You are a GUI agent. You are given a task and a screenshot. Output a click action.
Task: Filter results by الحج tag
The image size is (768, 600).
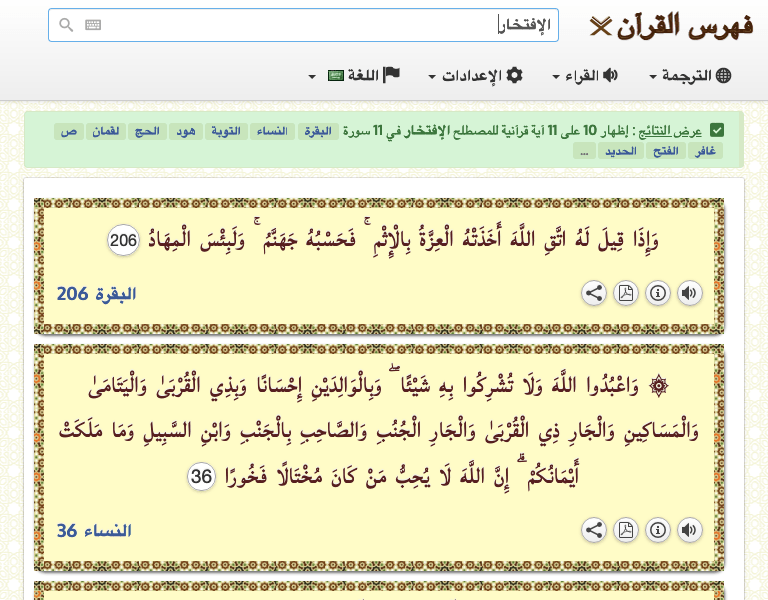coord(147,131)
